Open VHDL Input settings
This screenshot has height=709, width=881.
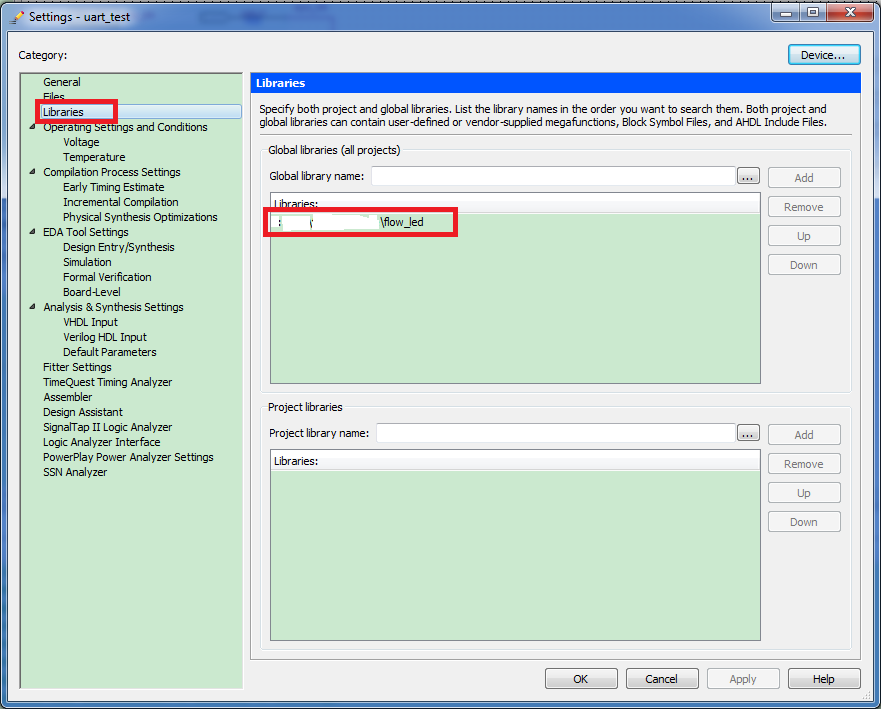pos(90,322)
